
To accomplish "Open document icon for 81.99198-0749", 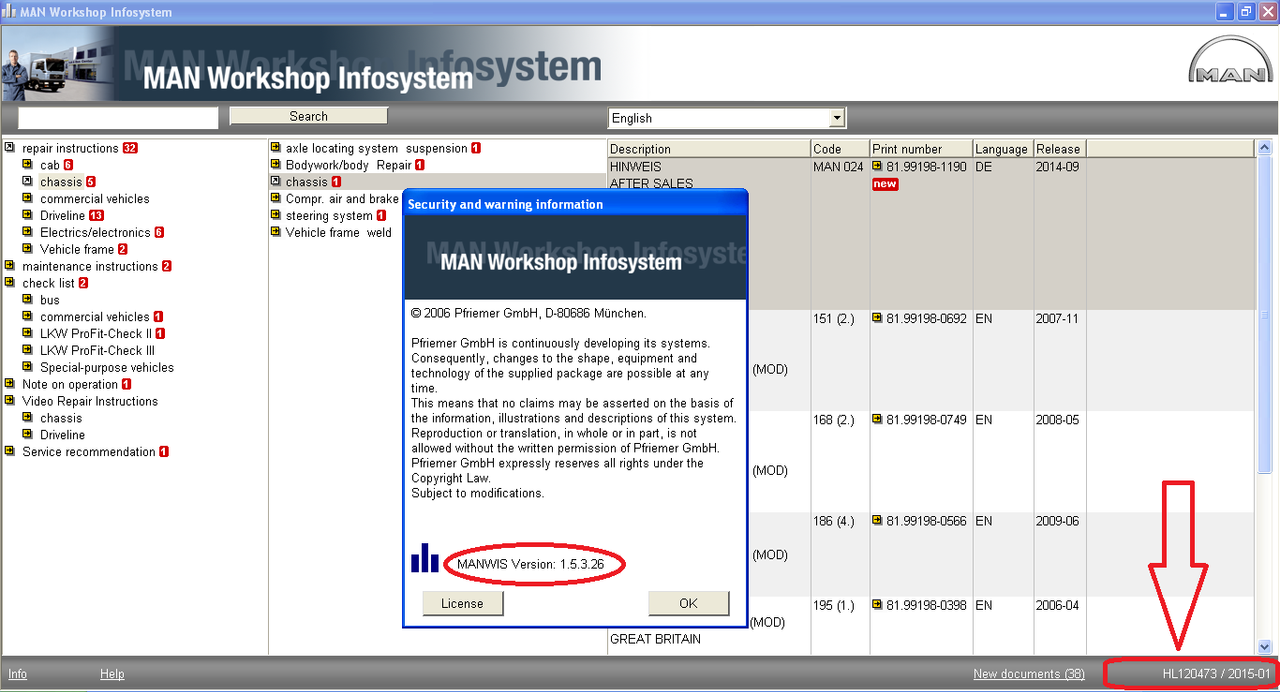I will (877, 419).
